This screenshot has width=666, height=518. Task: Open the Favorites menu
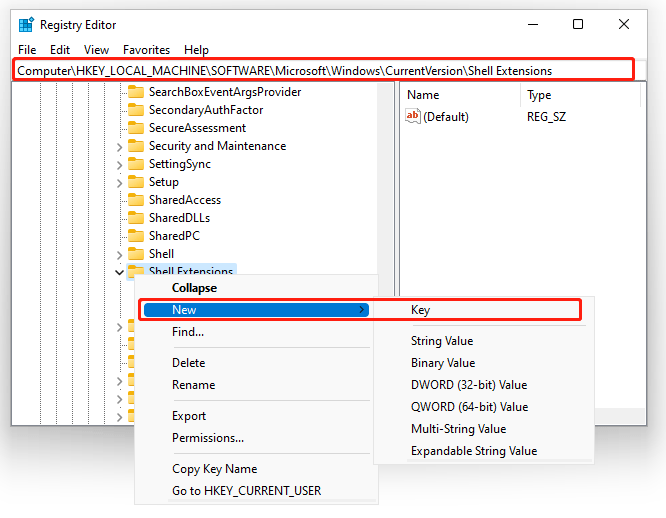pyautogui.click(x=147, y=50)
